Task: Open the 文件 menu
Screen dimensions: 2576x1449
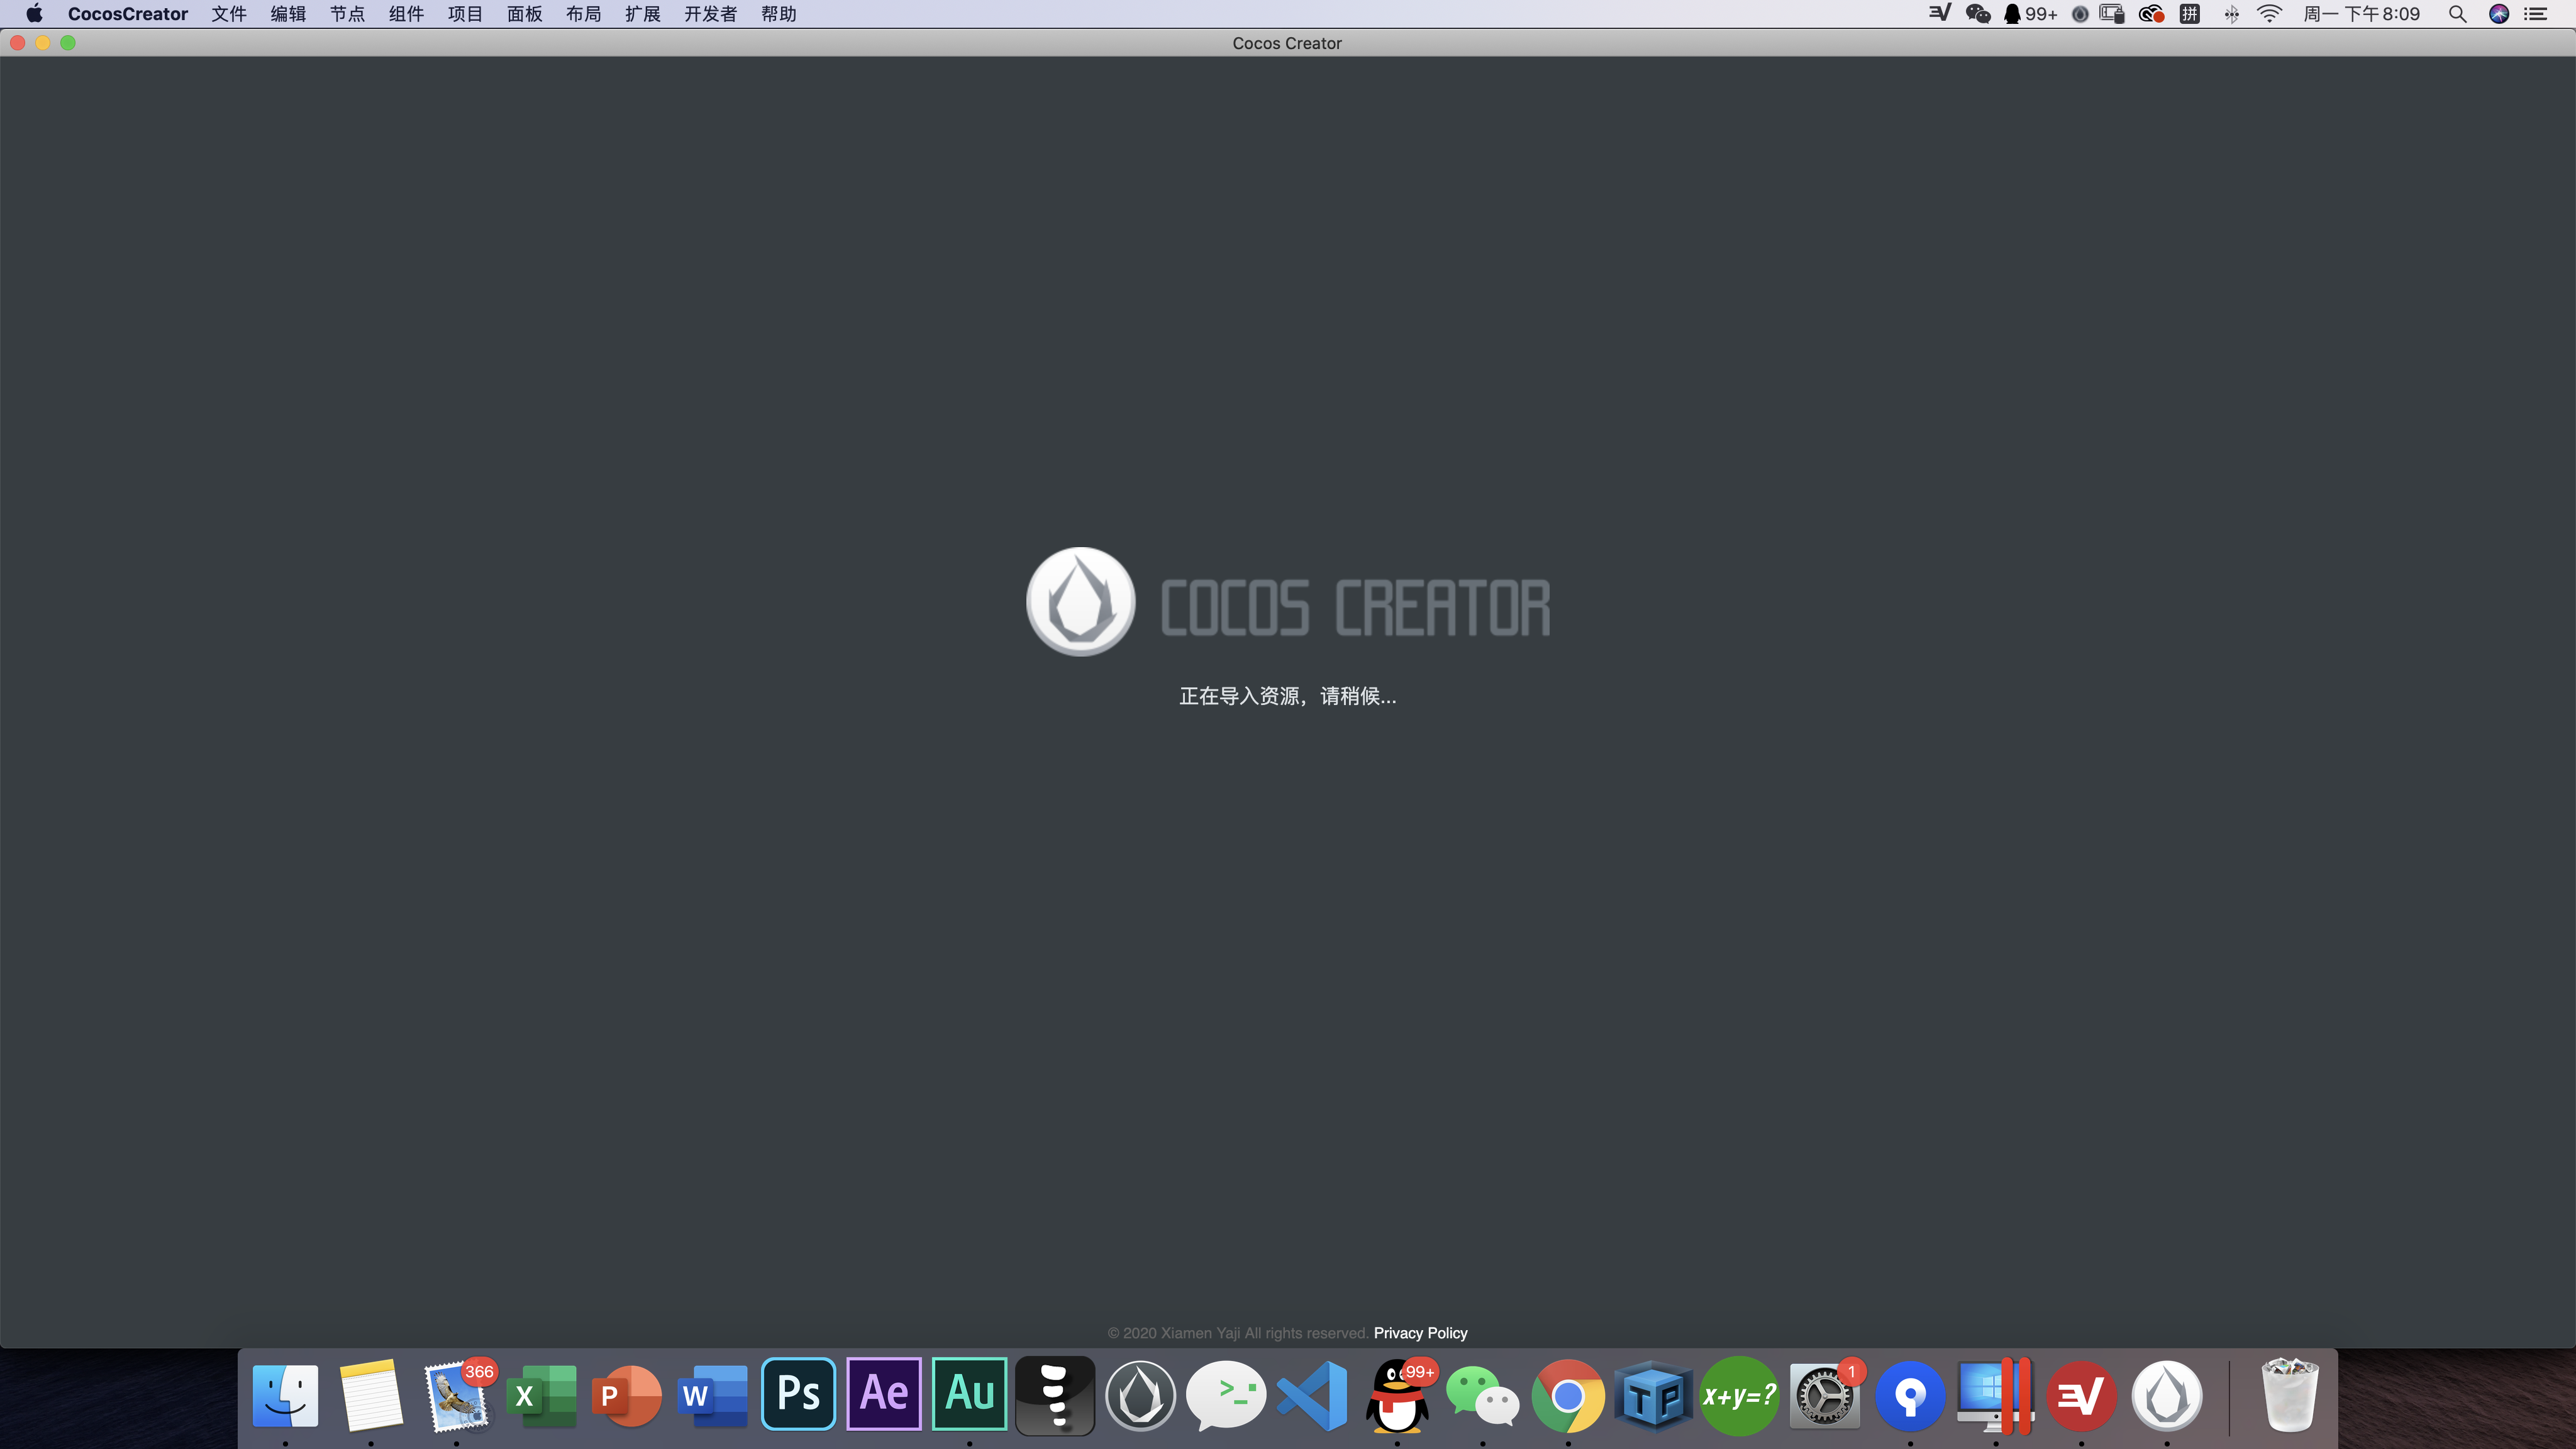Action: click(x=228, y=14)
